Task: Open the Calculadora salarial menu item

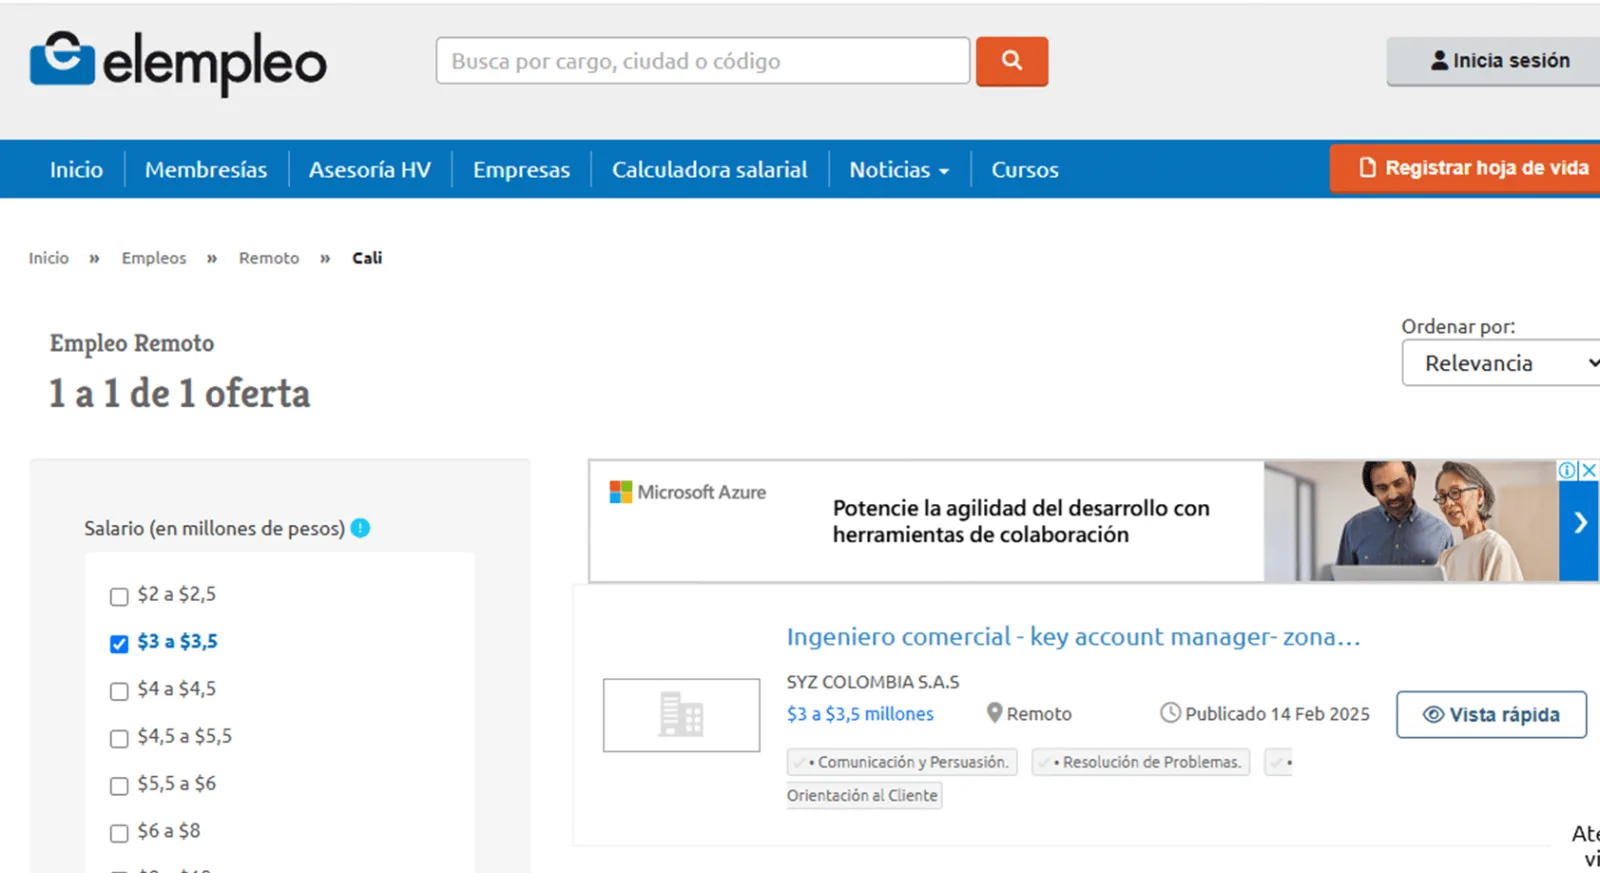Action: pyautogui.click(x=710, y=170)
